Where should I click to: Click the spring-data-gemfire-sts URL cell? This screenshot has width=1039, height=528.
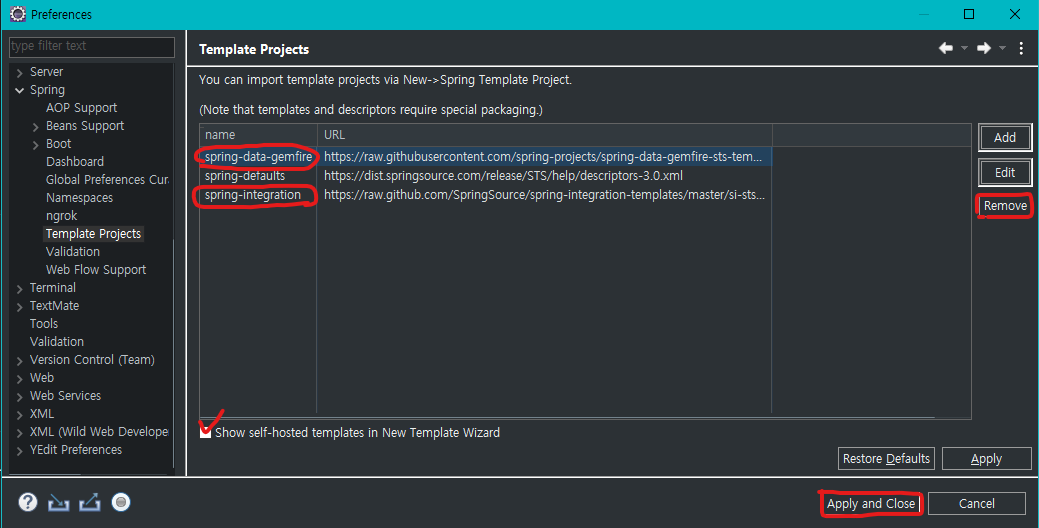tap(543, 156)
